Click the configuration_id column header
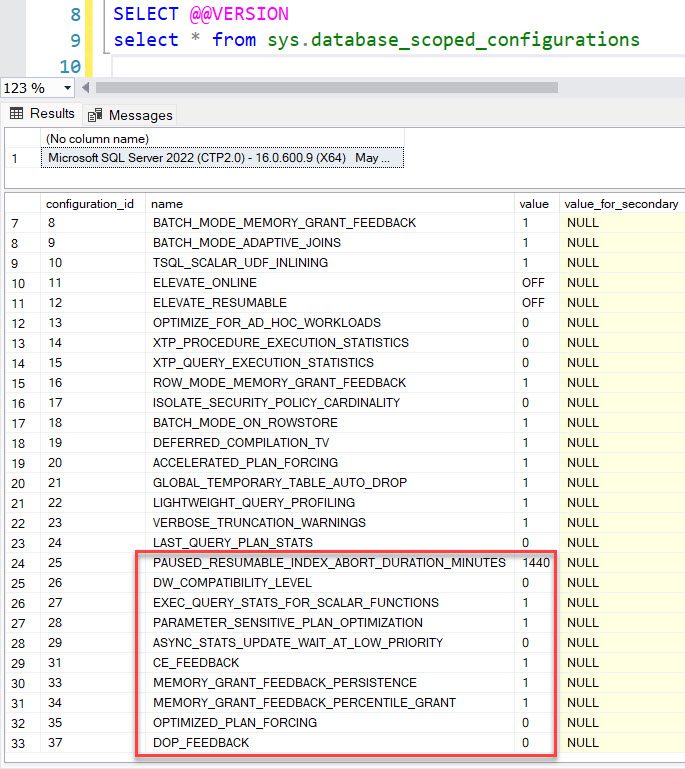 point(93,204)
